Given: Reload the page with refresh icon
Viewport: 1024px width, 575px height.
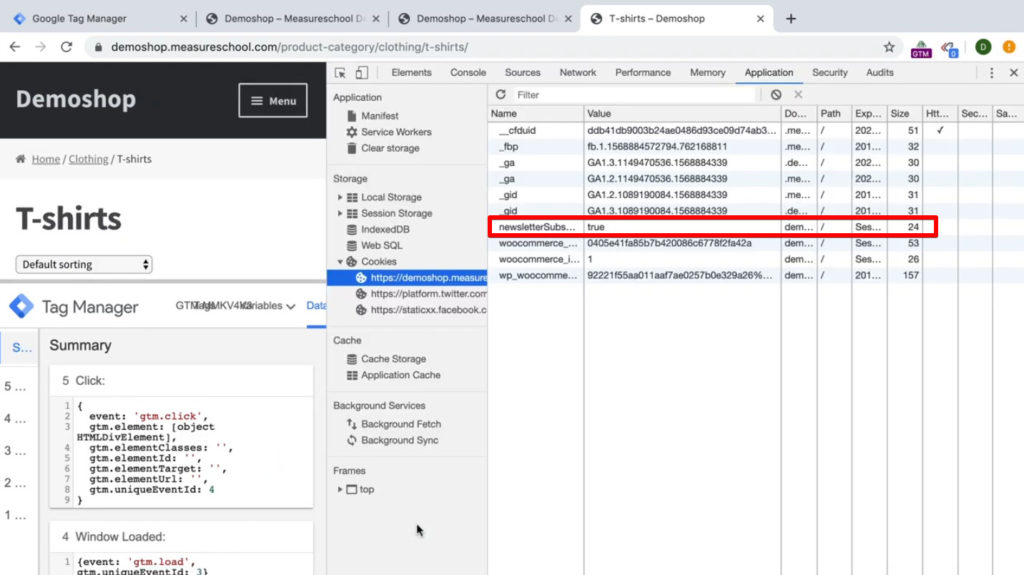Looking at the screenshot, I should [66, 47].
